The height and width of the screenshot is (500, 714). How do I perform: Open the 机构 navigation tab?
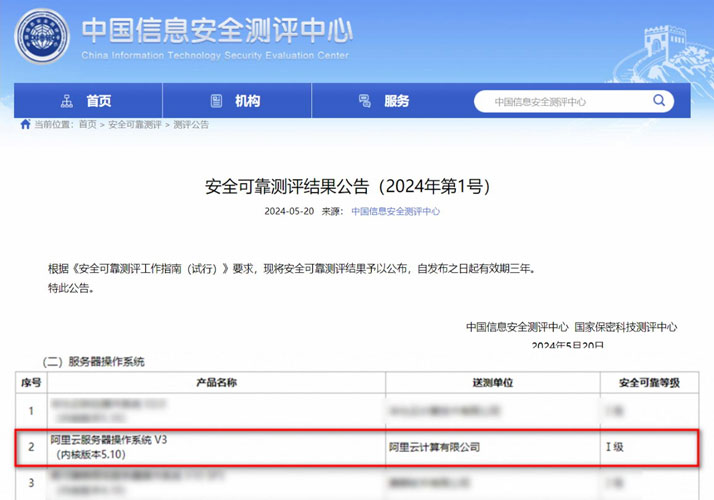(x=247, y=101)
